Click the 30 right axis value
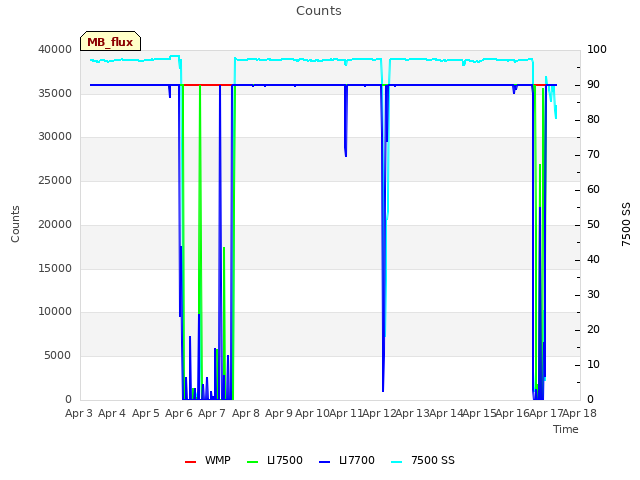 [593, 294]
